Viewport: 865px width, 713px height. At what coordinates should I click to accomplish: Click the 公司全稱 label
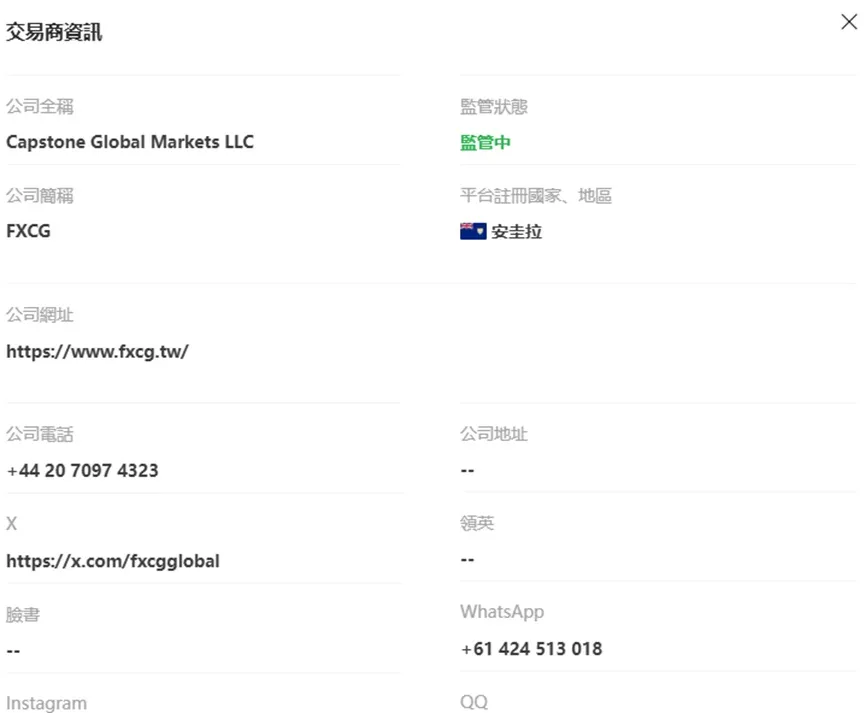pyautogui.click(x=40, y=107)
